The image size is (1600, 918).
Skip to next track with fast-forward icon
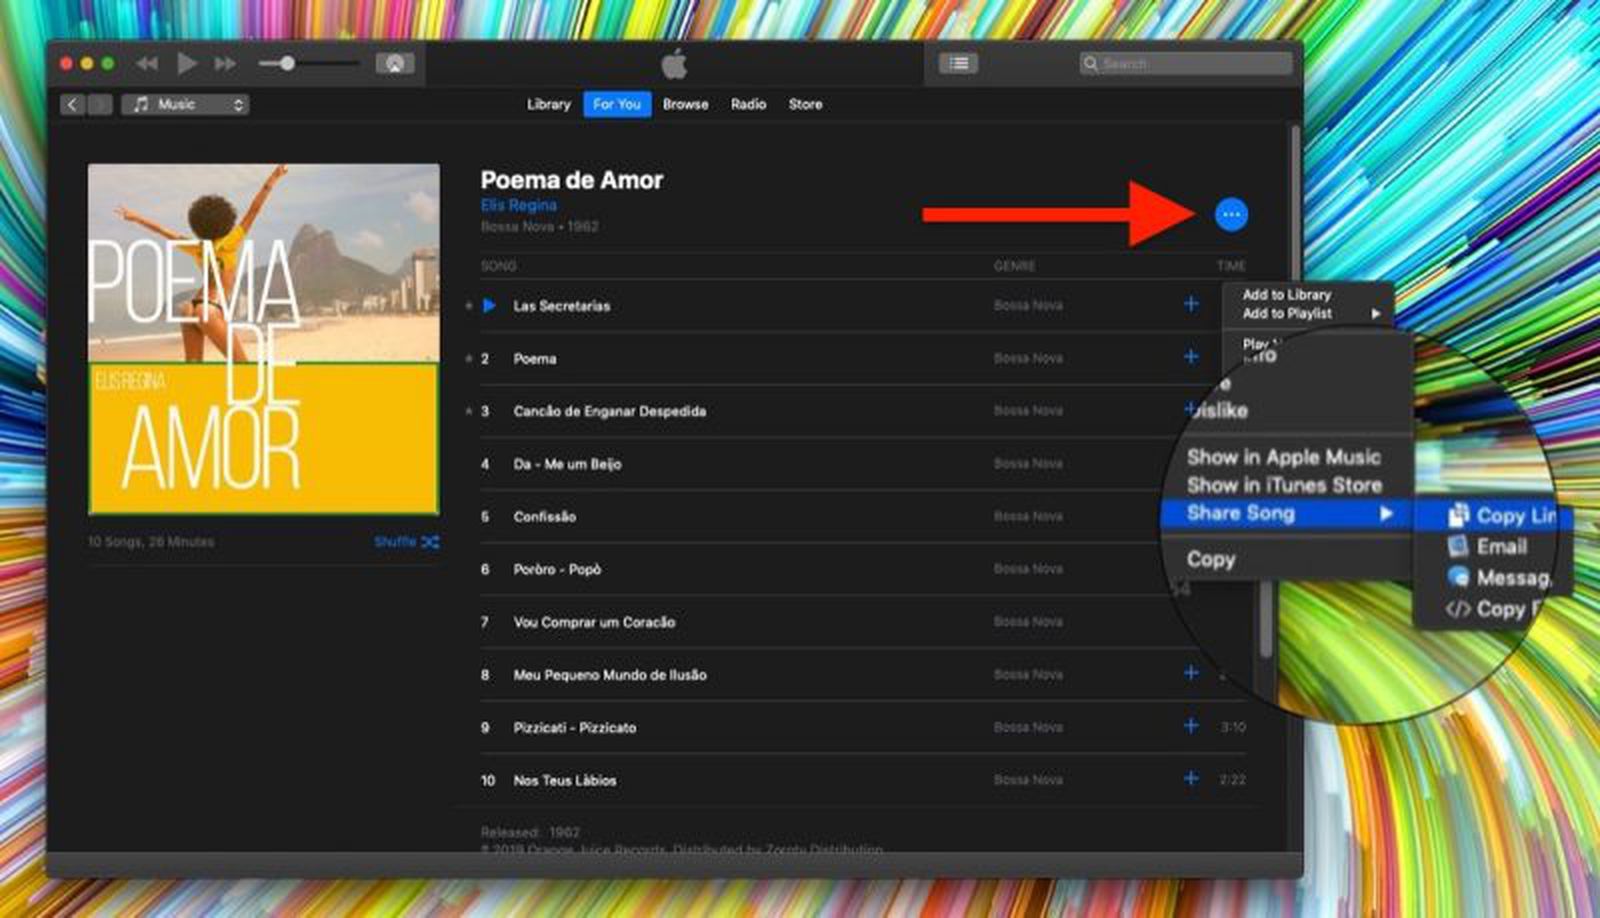tap(226, 64)
